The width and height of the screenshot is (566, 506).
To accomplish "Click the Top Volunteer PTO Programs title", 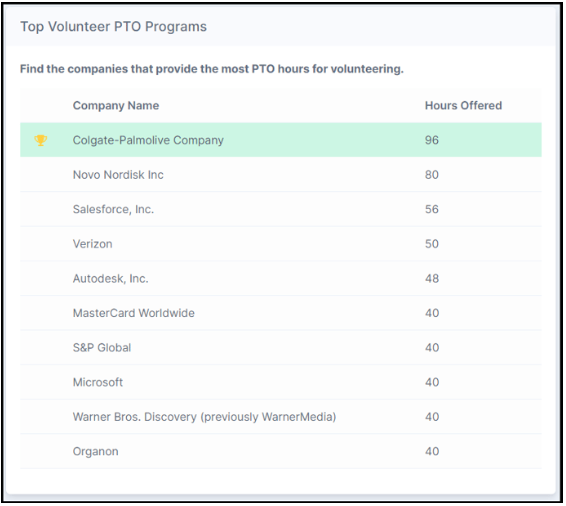I will coord(113,27).
